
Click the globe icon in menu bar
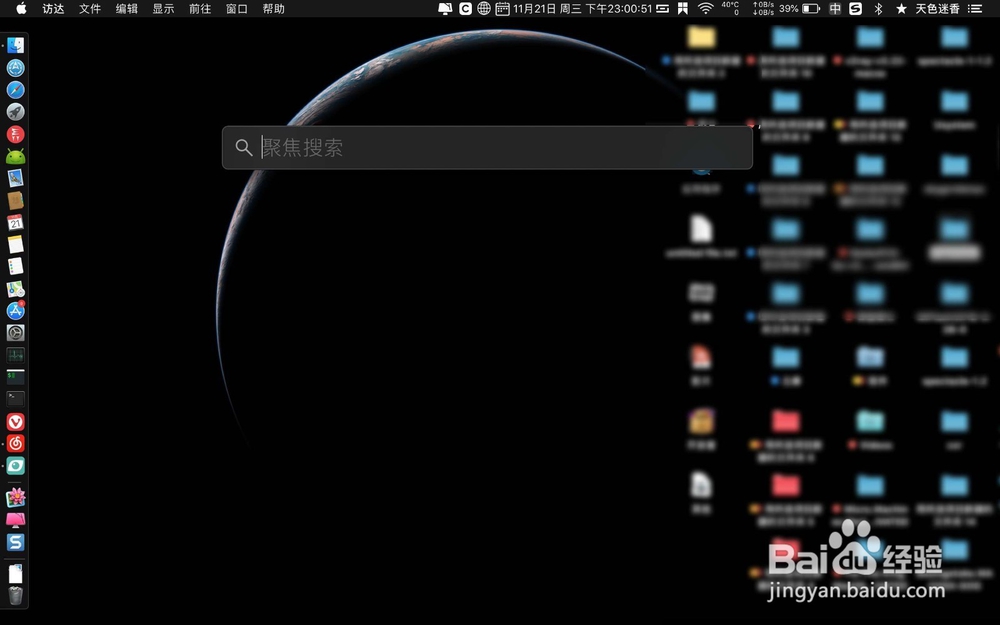[x=484, y=8]
